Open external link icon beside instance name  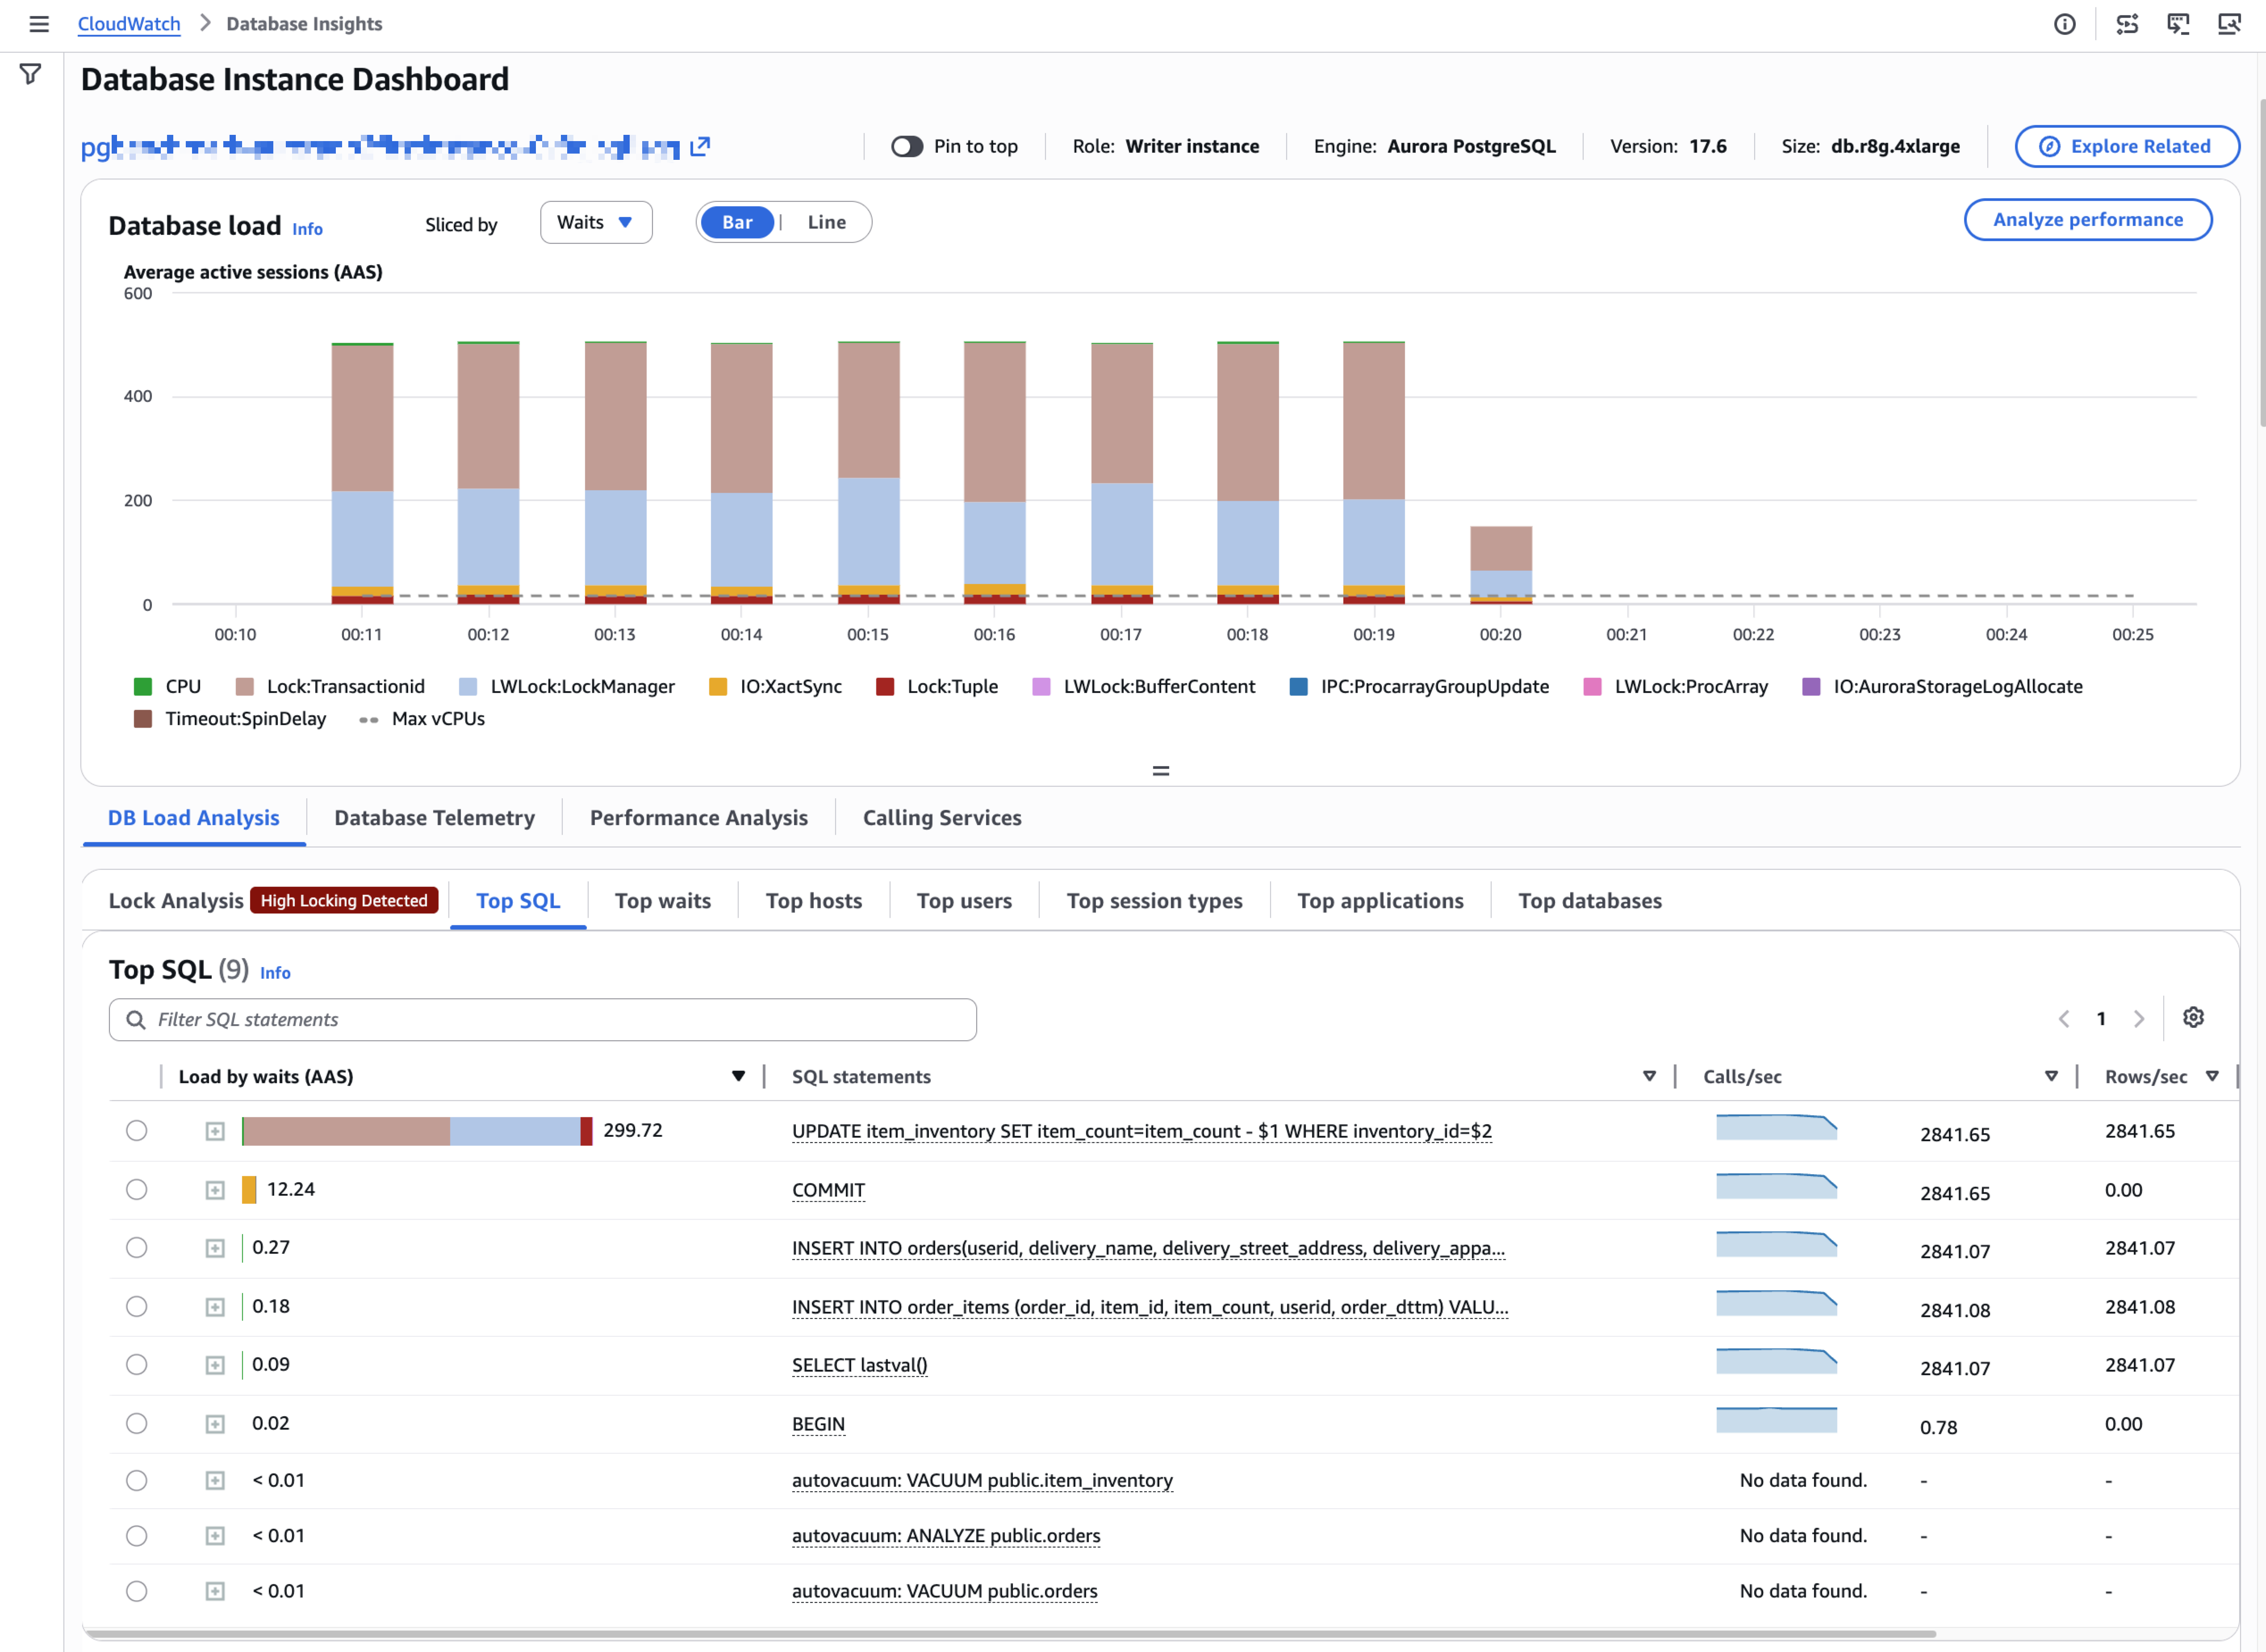(700, 146)
